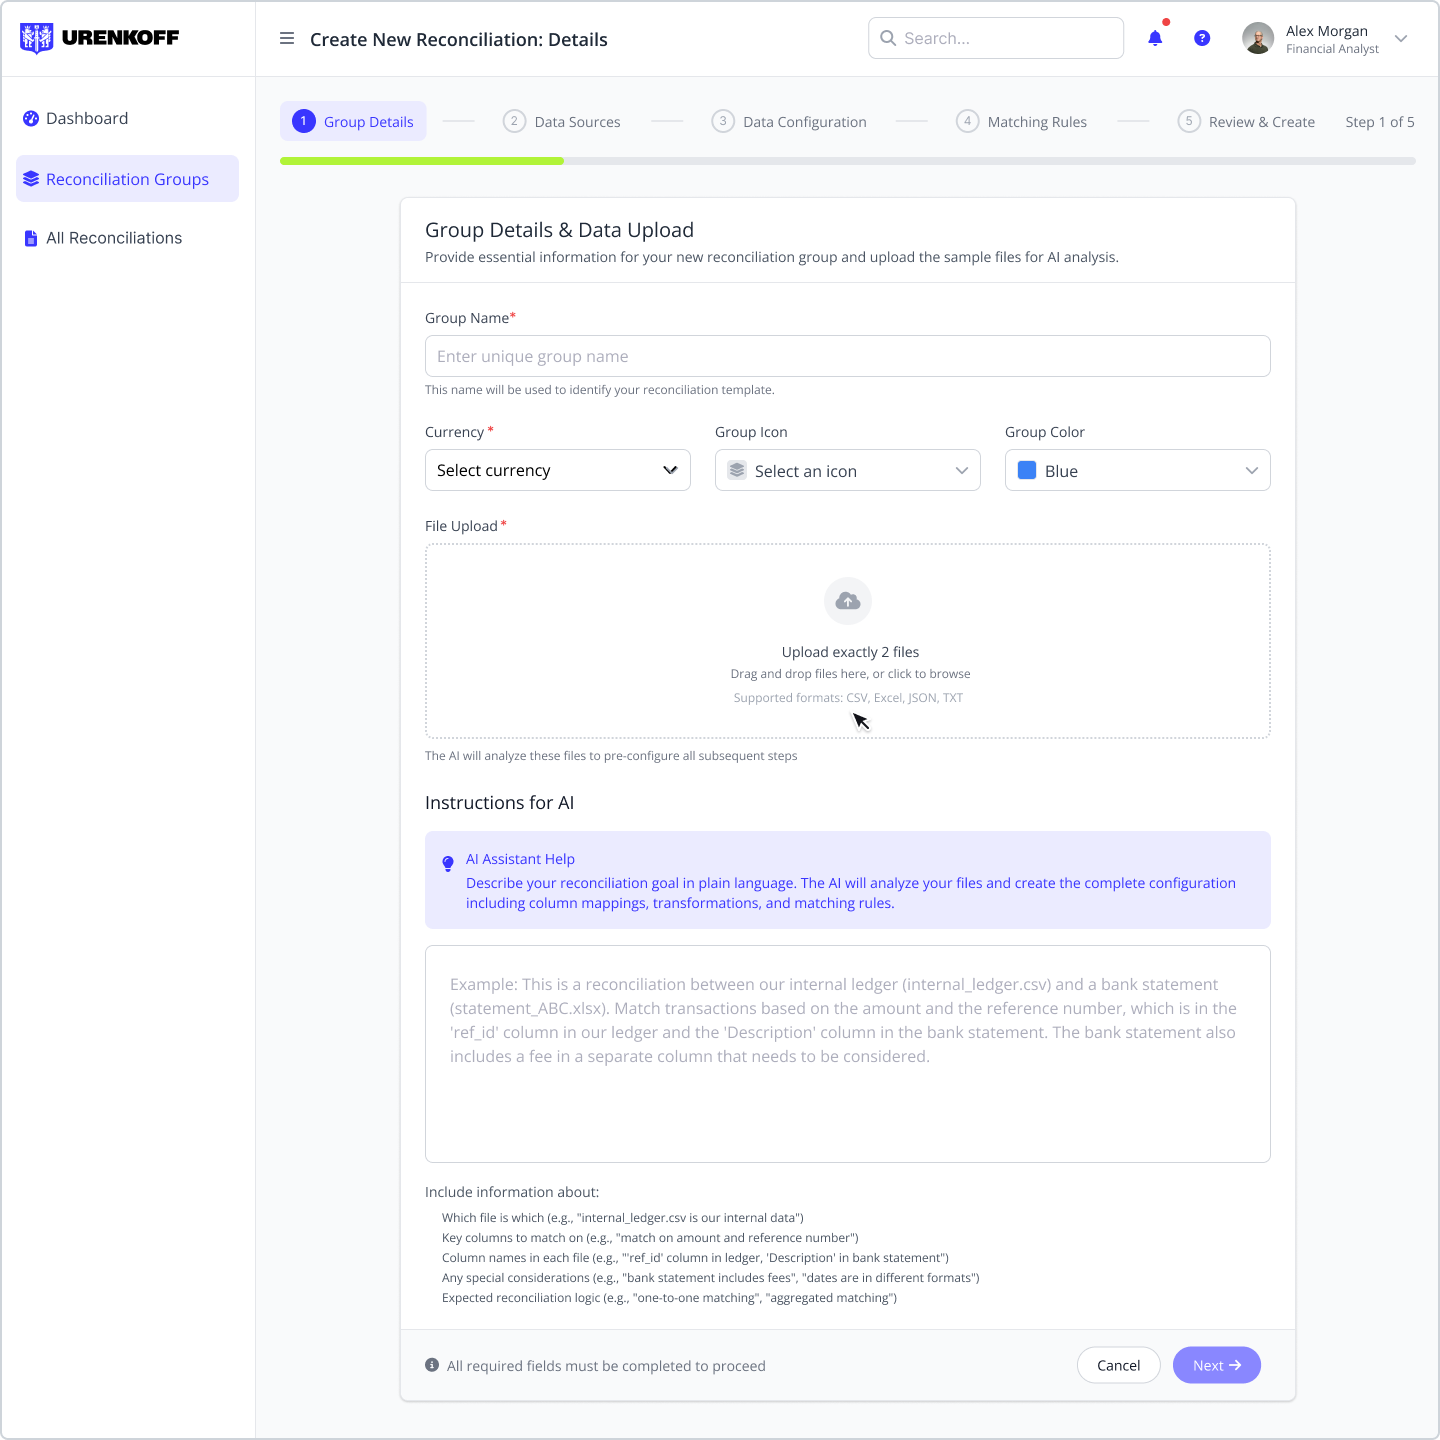Viewport: 1440px width, 1440px height.
Task: Click the 'Any special considerations' hint line
Action: (x=711, y=1278)
